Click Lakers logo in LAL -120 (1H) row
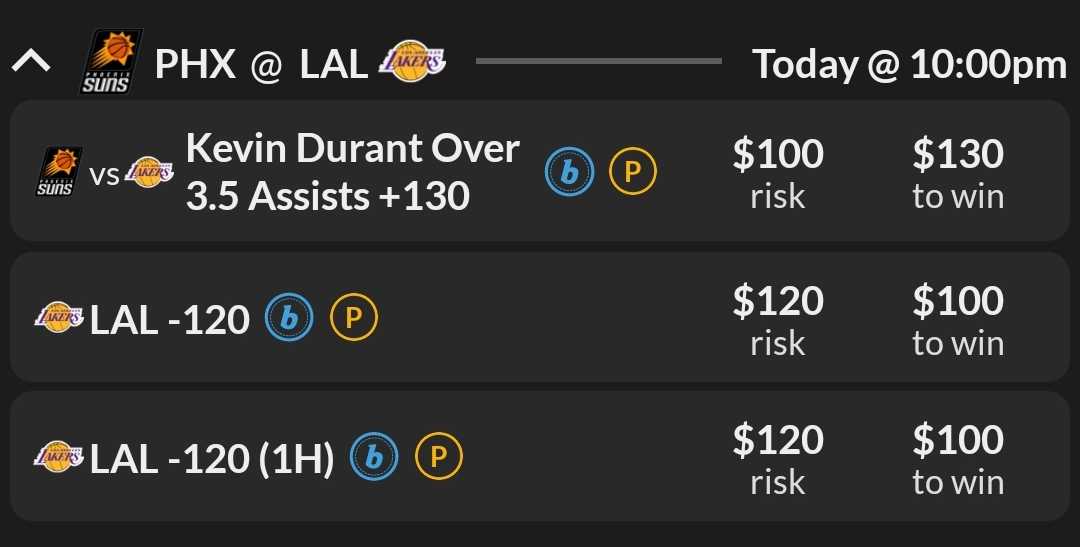Viewport: 1080px width, 547px height. (x=59, y=457)
